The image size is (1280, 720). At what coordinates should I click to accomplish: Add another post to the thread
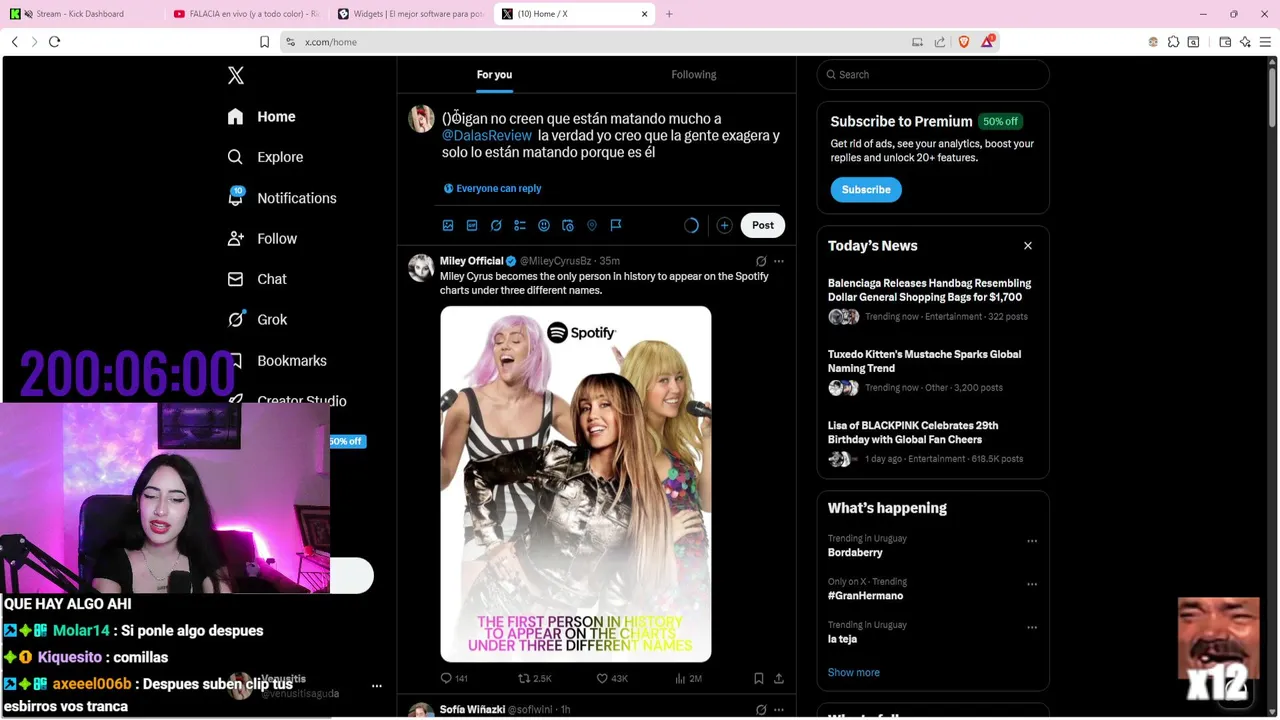pos(724,226)
